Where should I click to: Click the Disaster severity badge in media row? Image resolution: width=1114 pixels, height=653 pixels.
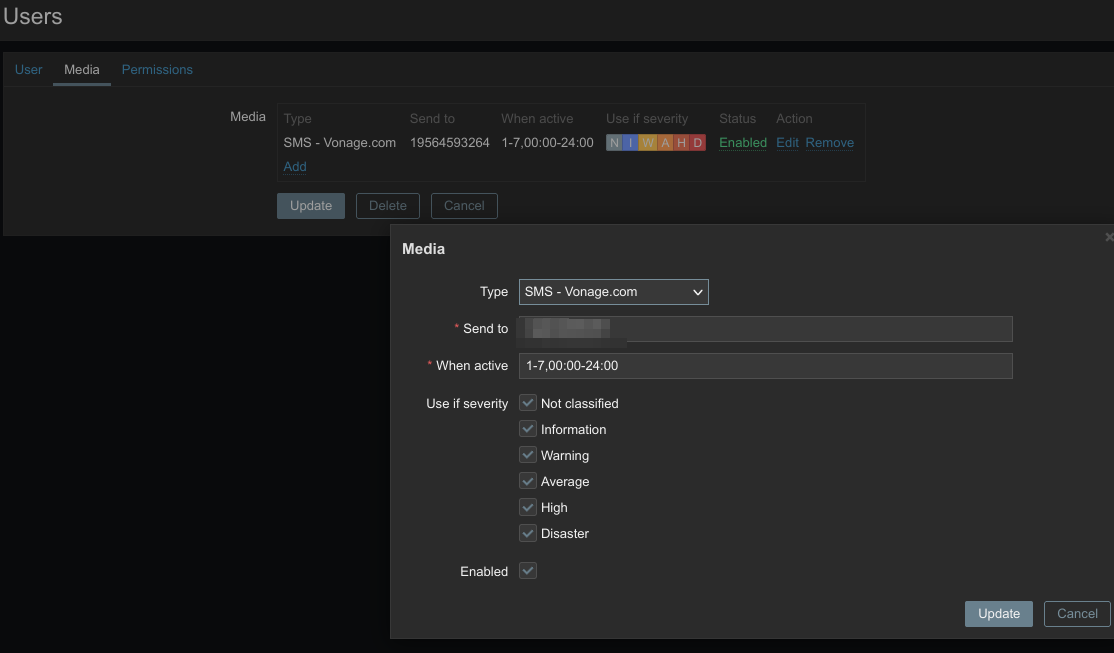698,143
